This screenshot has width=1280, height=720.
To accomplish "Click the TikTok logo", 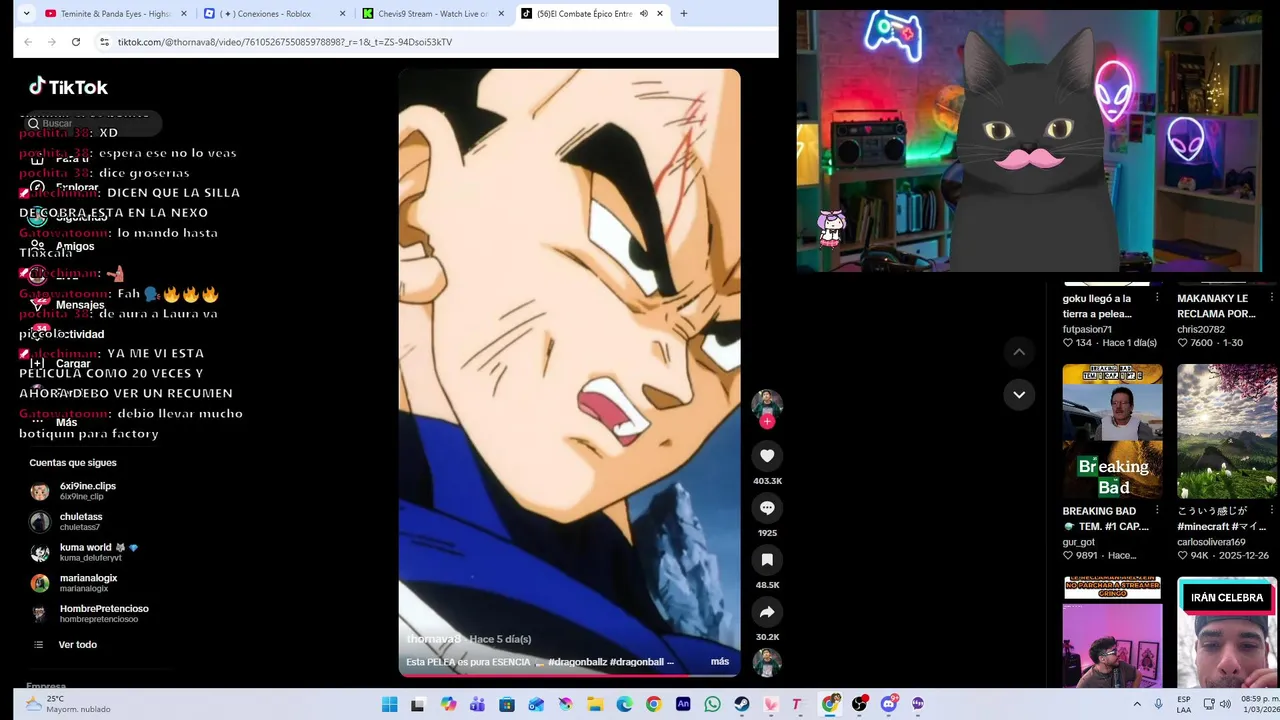I will pos(68,87).
